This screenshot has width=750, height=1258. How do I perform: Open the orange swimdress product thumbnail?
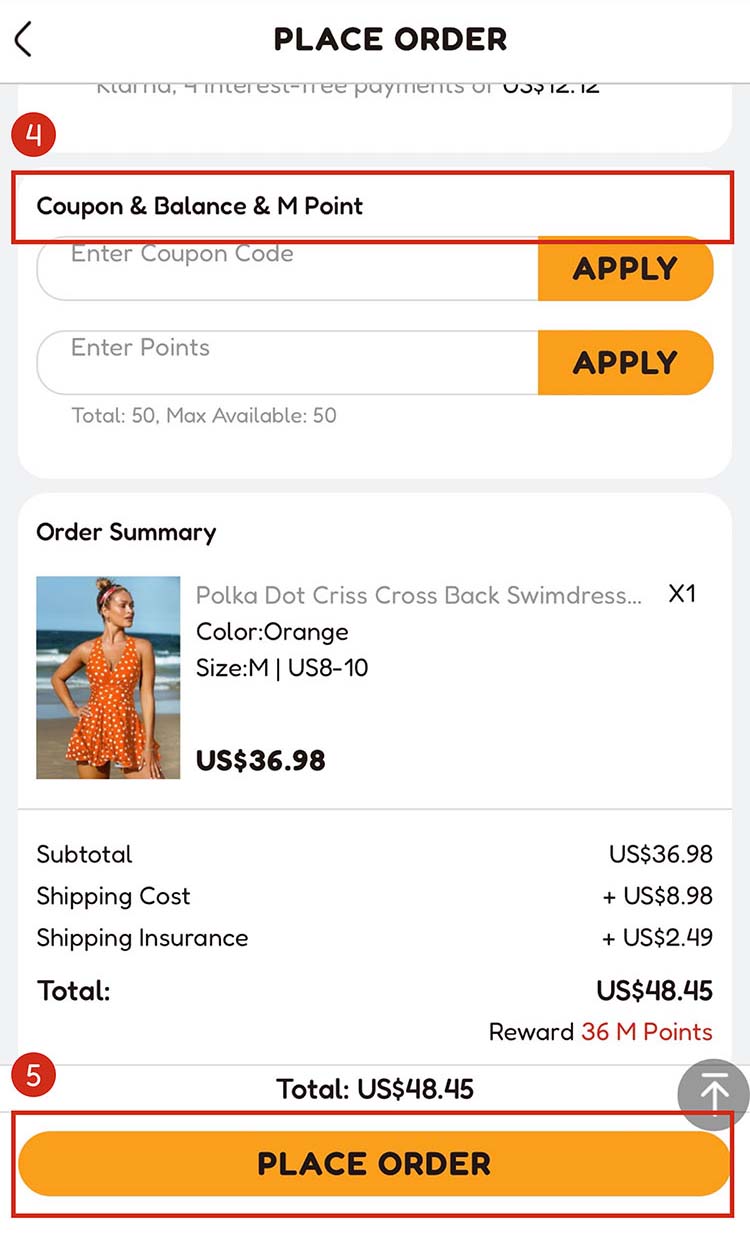click(108, 677)
